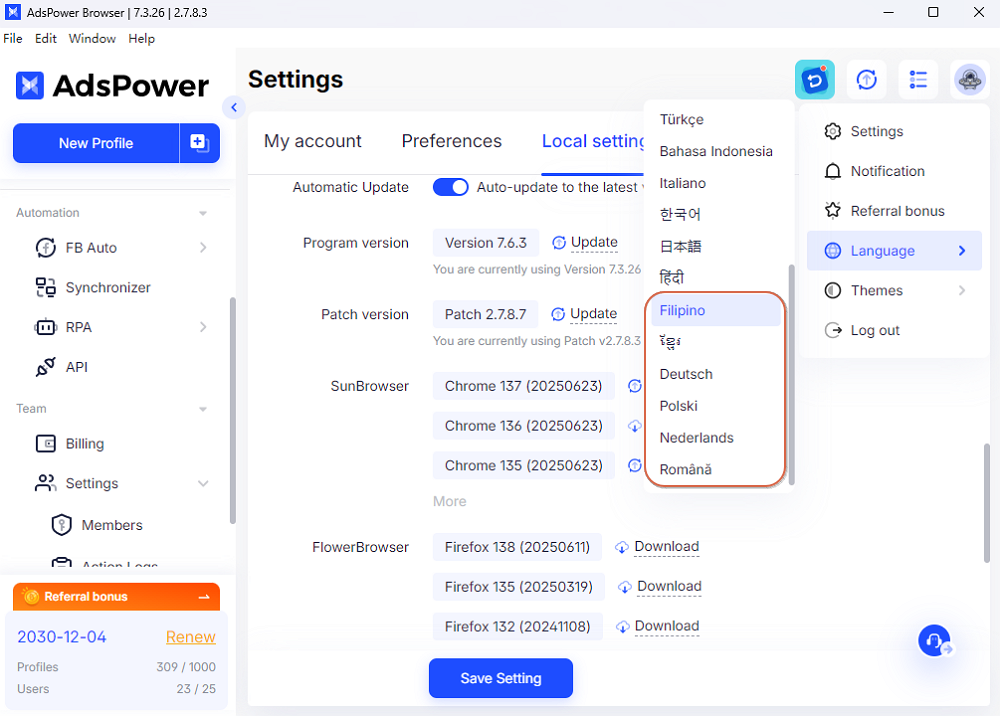Open the task list icon in the top bar
1000x716 pixels.
(x=918, y=80)
